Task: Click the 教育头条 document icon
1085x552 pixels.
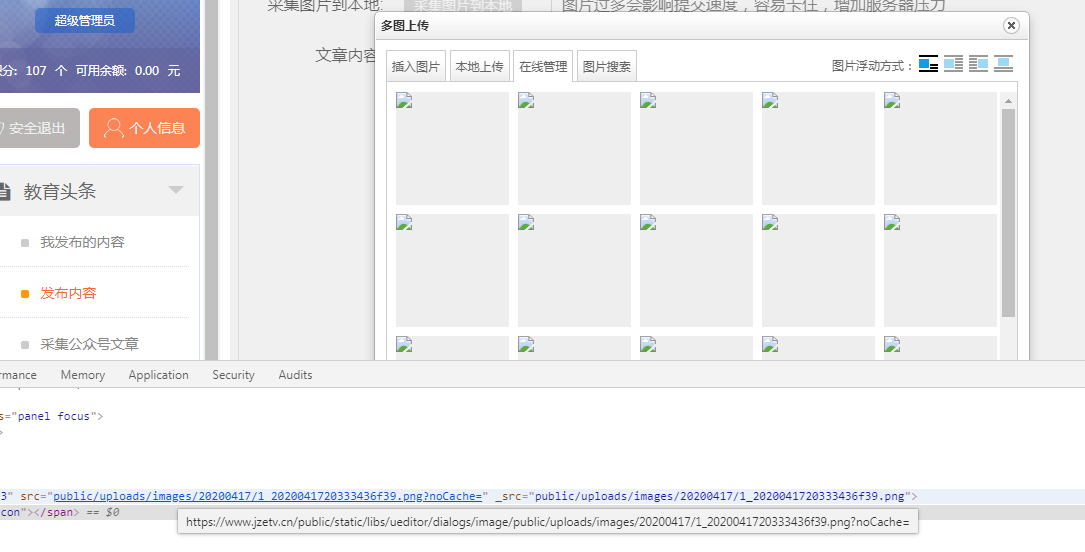Action: pos(4,191)
